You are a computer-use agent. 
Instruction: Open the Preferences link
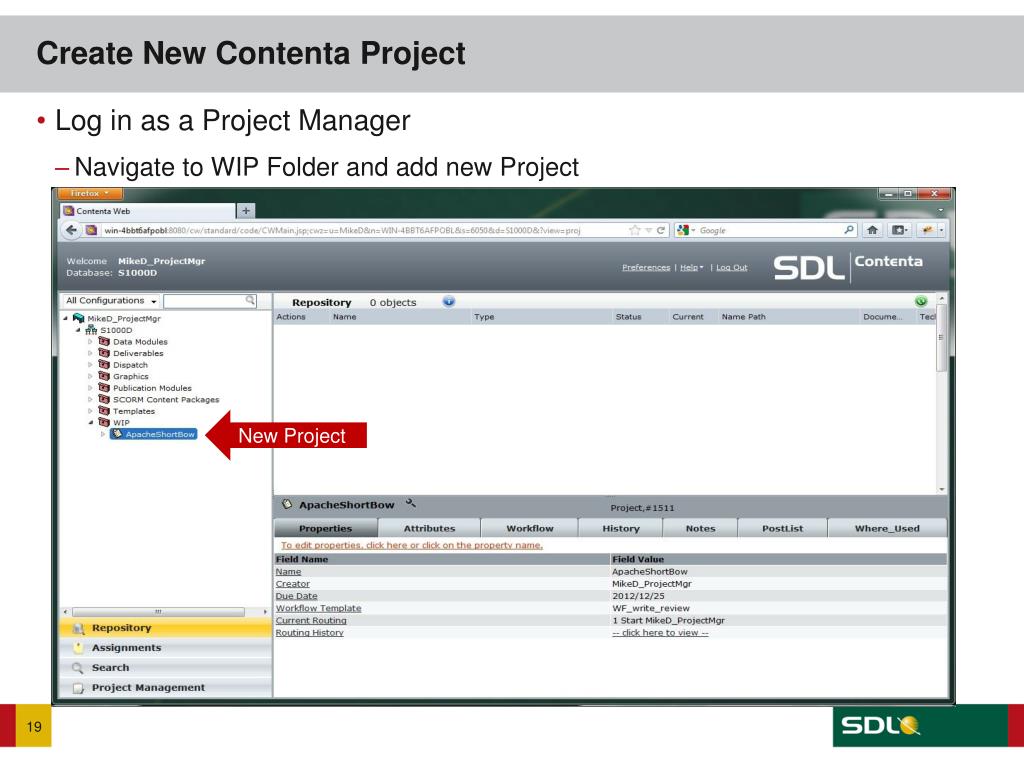coord(646,267)
